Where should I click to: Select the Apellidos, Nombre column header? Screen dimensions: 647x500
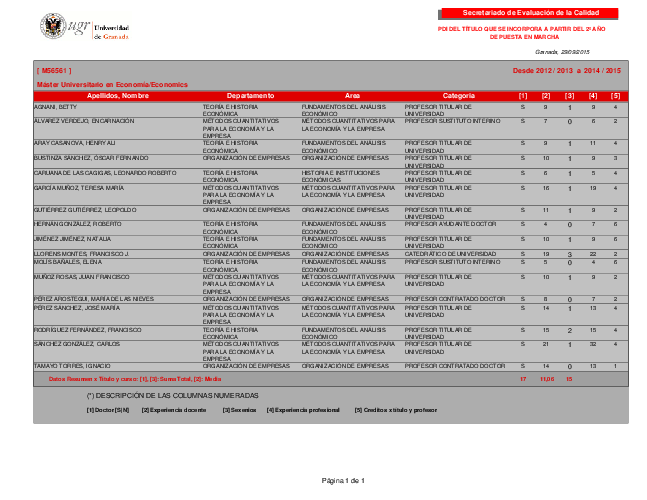[118, 96]
